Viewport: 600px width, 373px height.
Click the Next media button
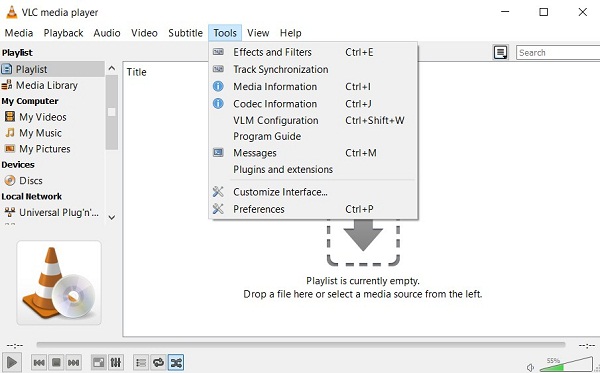tap(73, 362)
